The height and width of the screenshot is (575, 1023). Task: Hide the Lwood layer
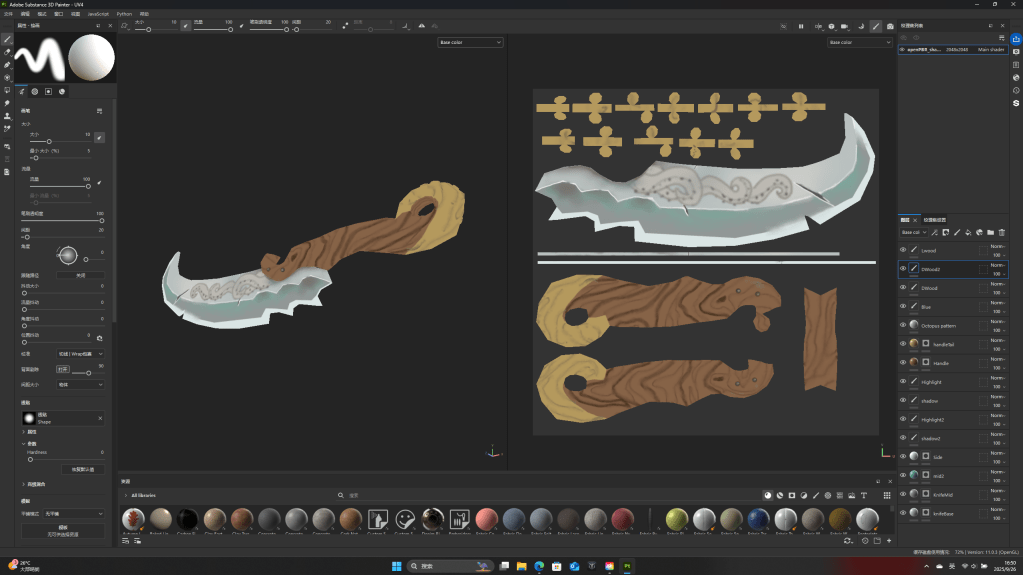(x=903, y=251)
